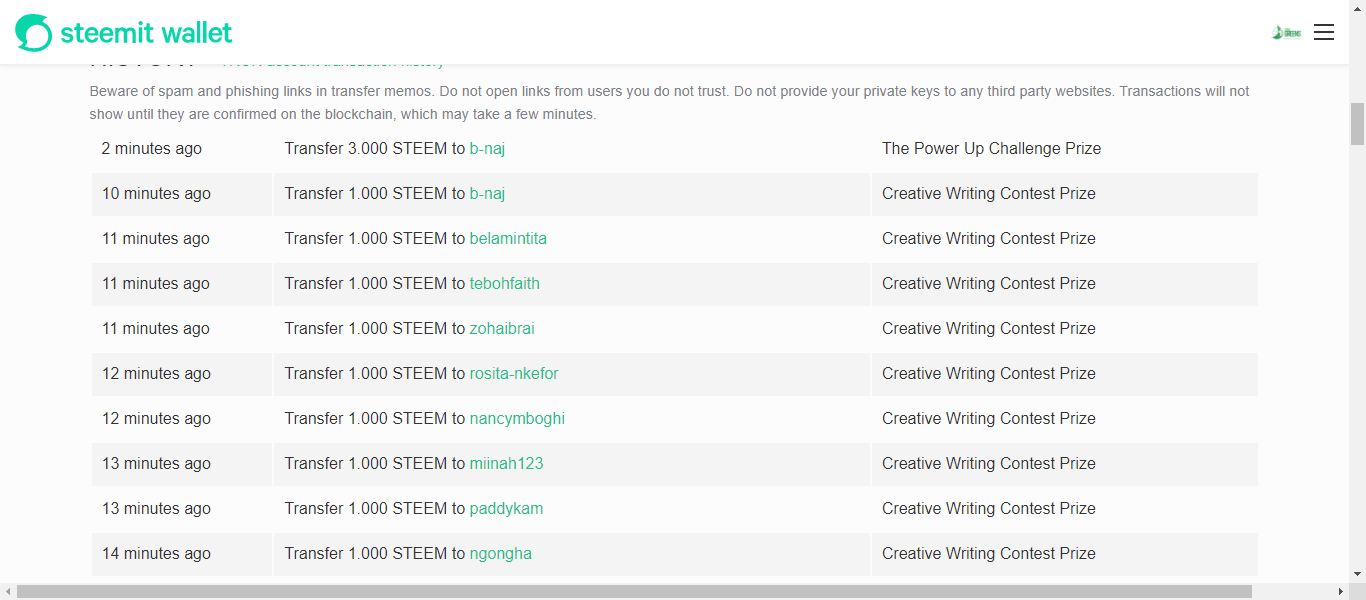This screenshot has height=600, width=1366.
Task: Click the memo in the zohaibrai row
Action: (x=988, y=328)
